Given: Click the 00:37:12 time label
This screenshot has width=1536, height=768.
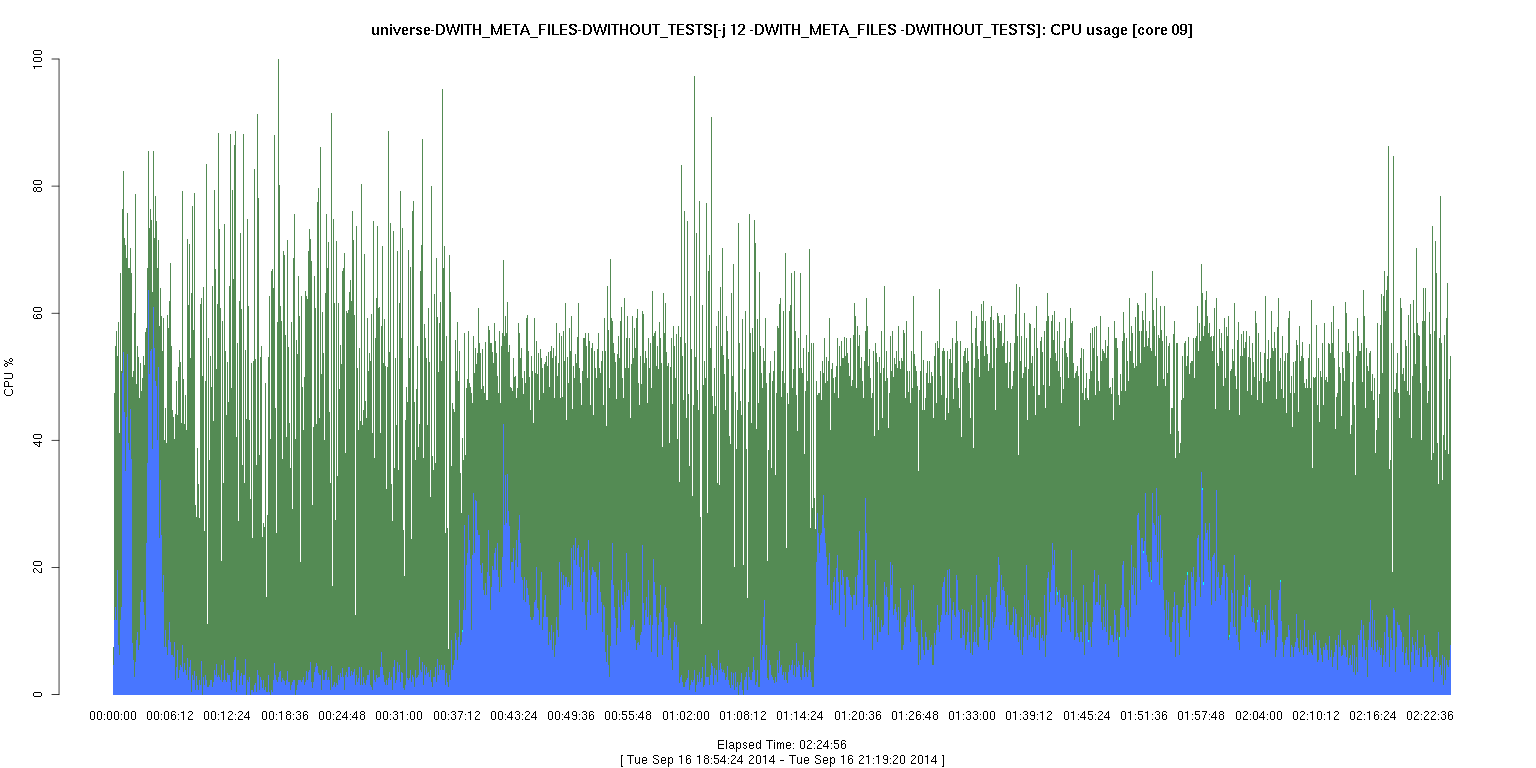Looking at the screenshot, I should point(457,716).
